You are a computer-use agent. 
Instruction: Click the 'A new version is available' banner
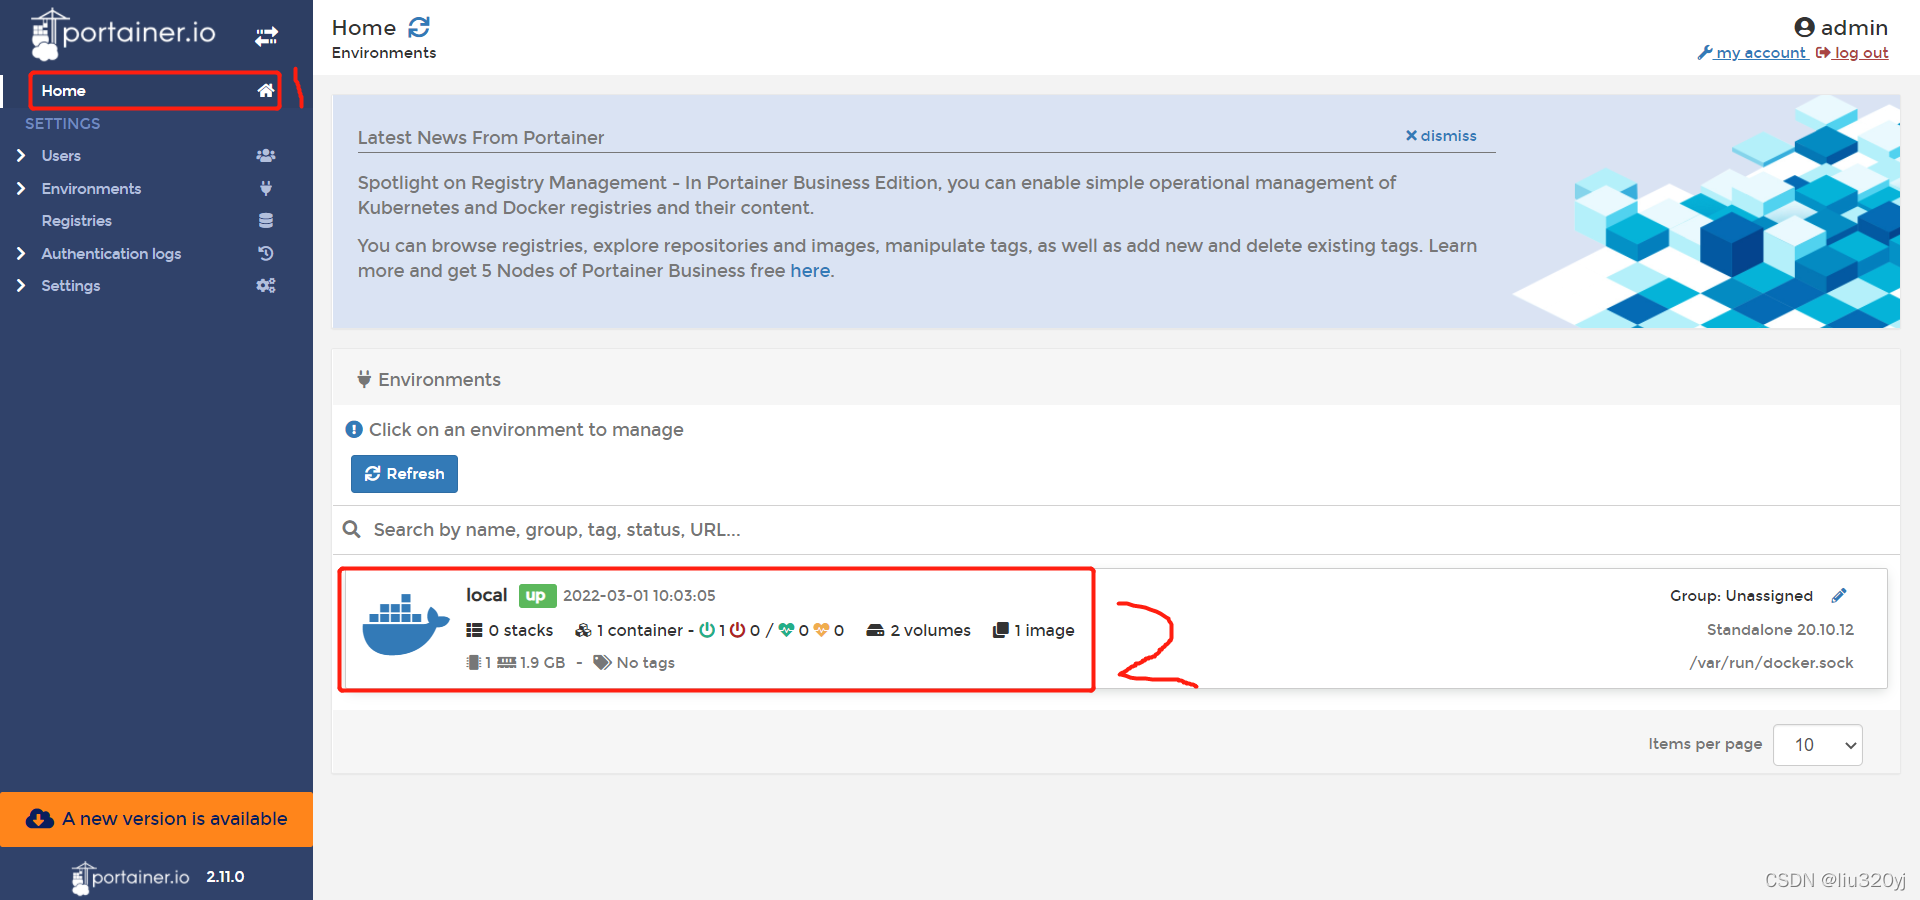coord(156,819)
